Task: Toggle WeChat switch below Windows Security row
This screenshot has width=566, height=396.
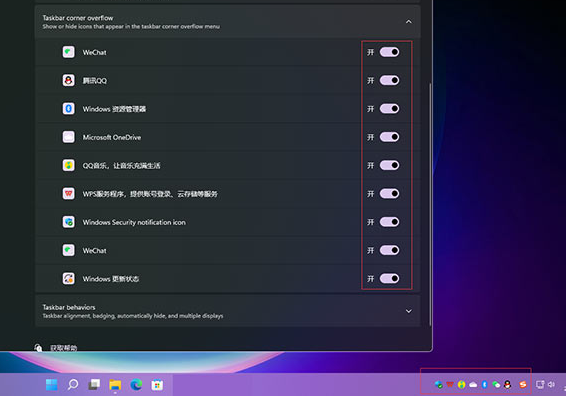Action: pos(389,250)
